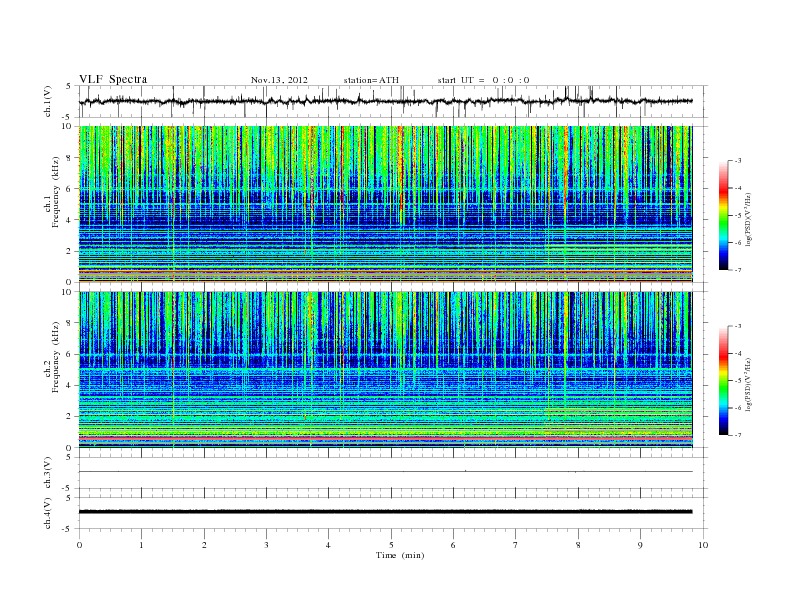Image resolution: width=792 pixels, height=612 pixels.
Task: Click the "Time (min)" x-axis label
Action: coord(400,555)
